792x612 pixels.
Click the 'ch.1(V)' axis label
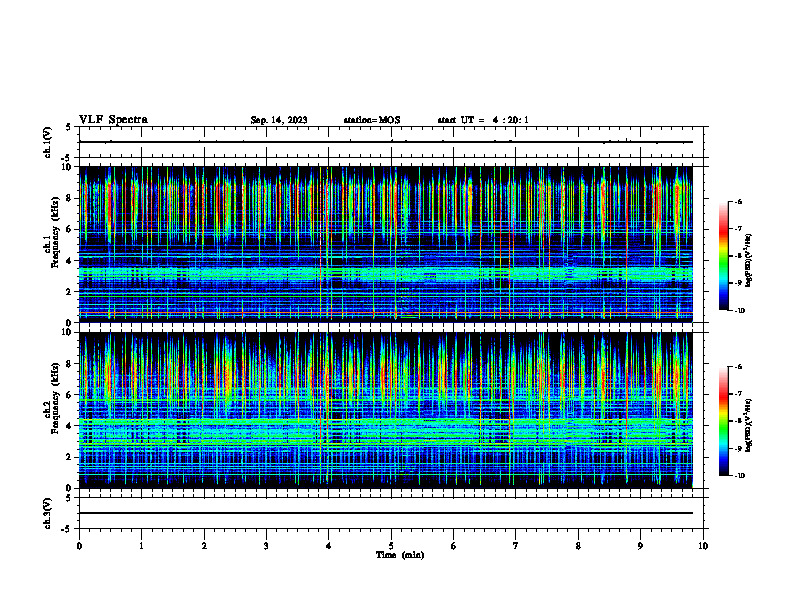tap(48, 142)
